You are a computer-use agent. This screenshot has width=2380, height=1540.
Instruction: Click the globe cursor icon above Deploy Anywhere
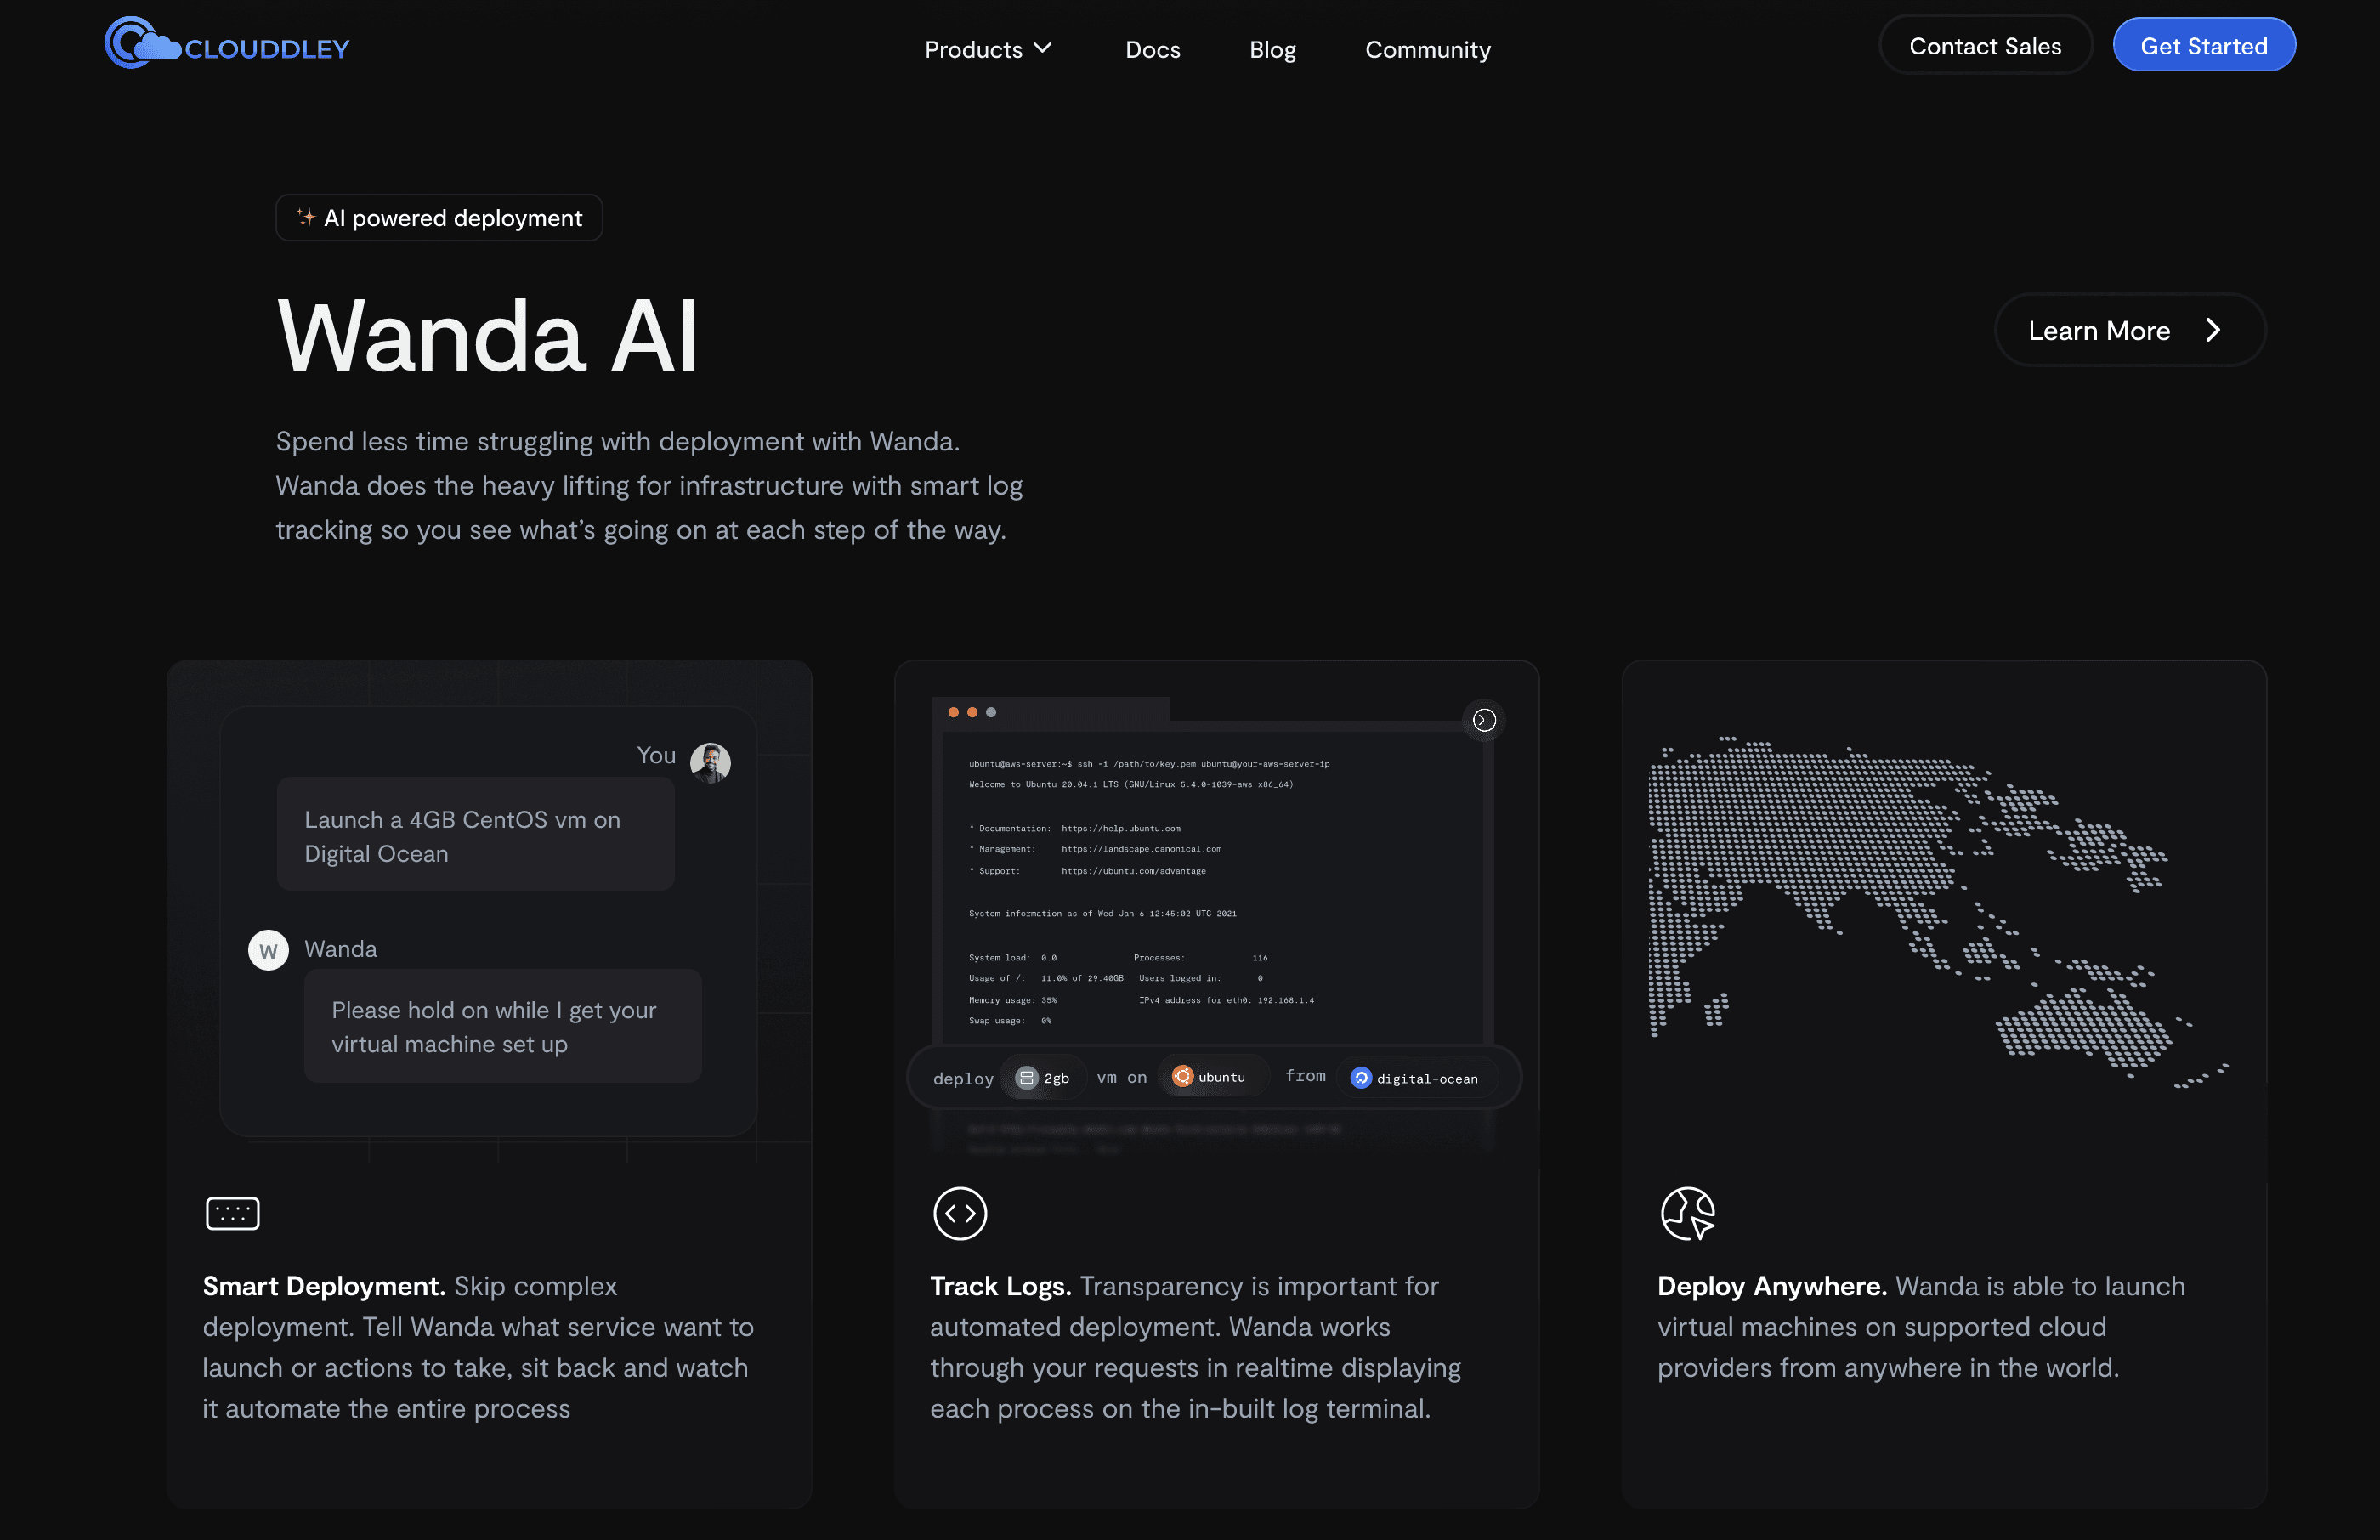coord(1687,1213)
